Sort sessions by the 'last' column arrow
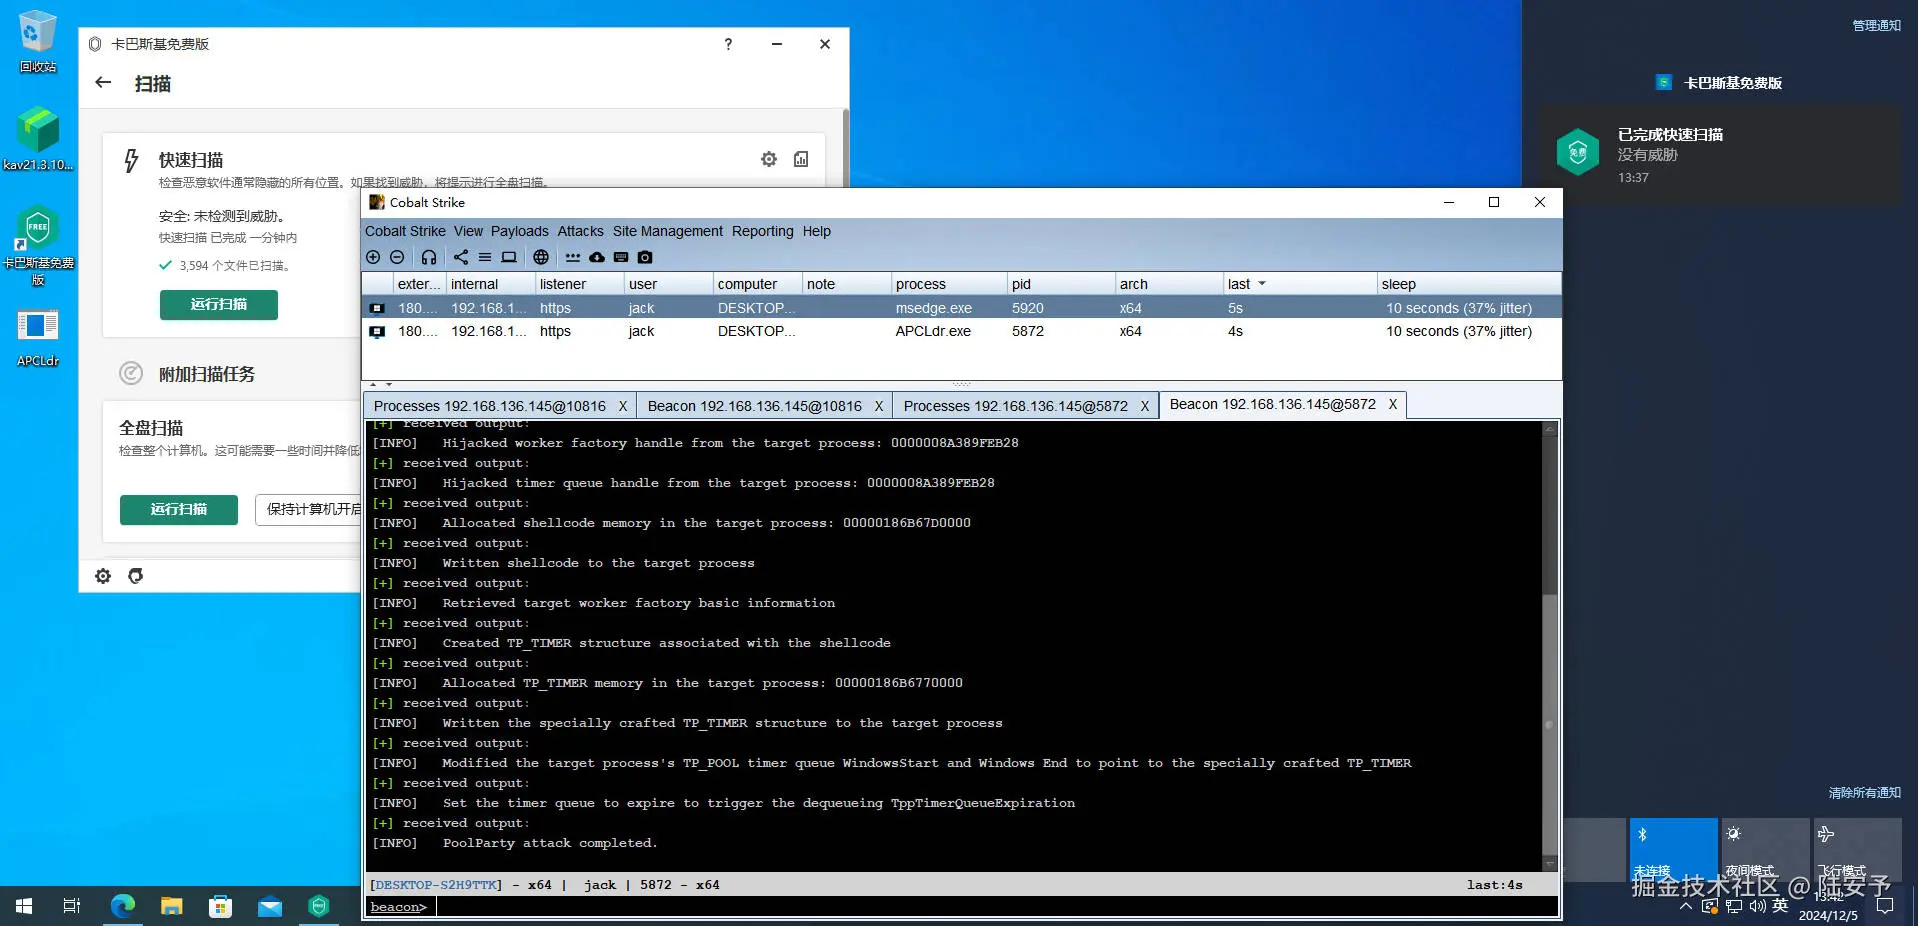 [1262, 284]
